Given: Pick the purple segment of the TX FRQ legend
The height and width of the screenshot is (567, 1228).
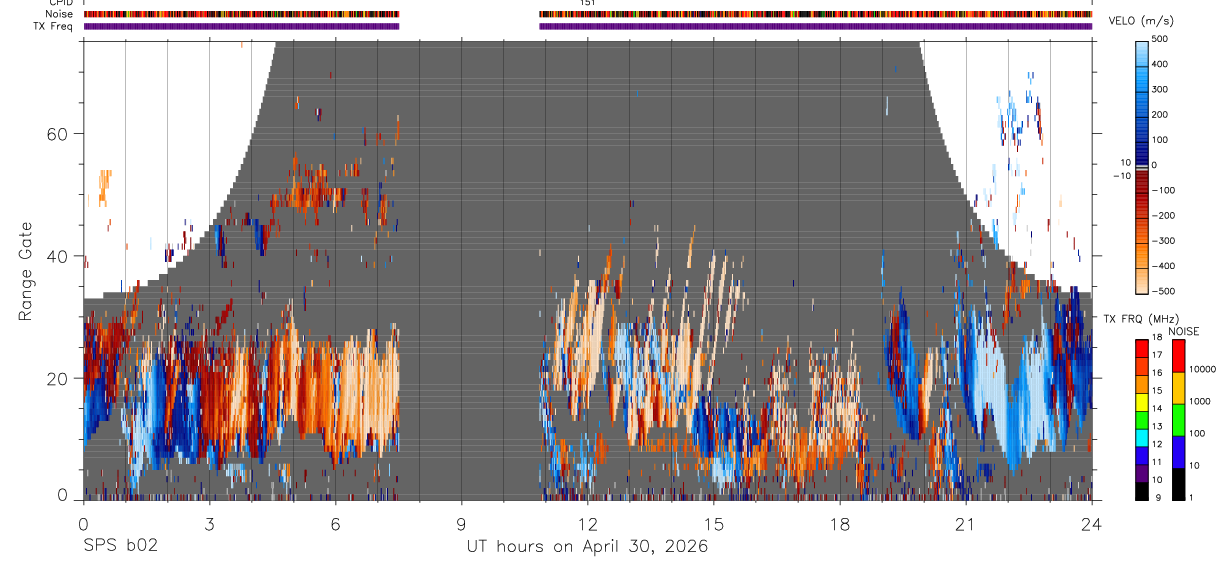Looking at the screenshot, I should (1142, 471).
